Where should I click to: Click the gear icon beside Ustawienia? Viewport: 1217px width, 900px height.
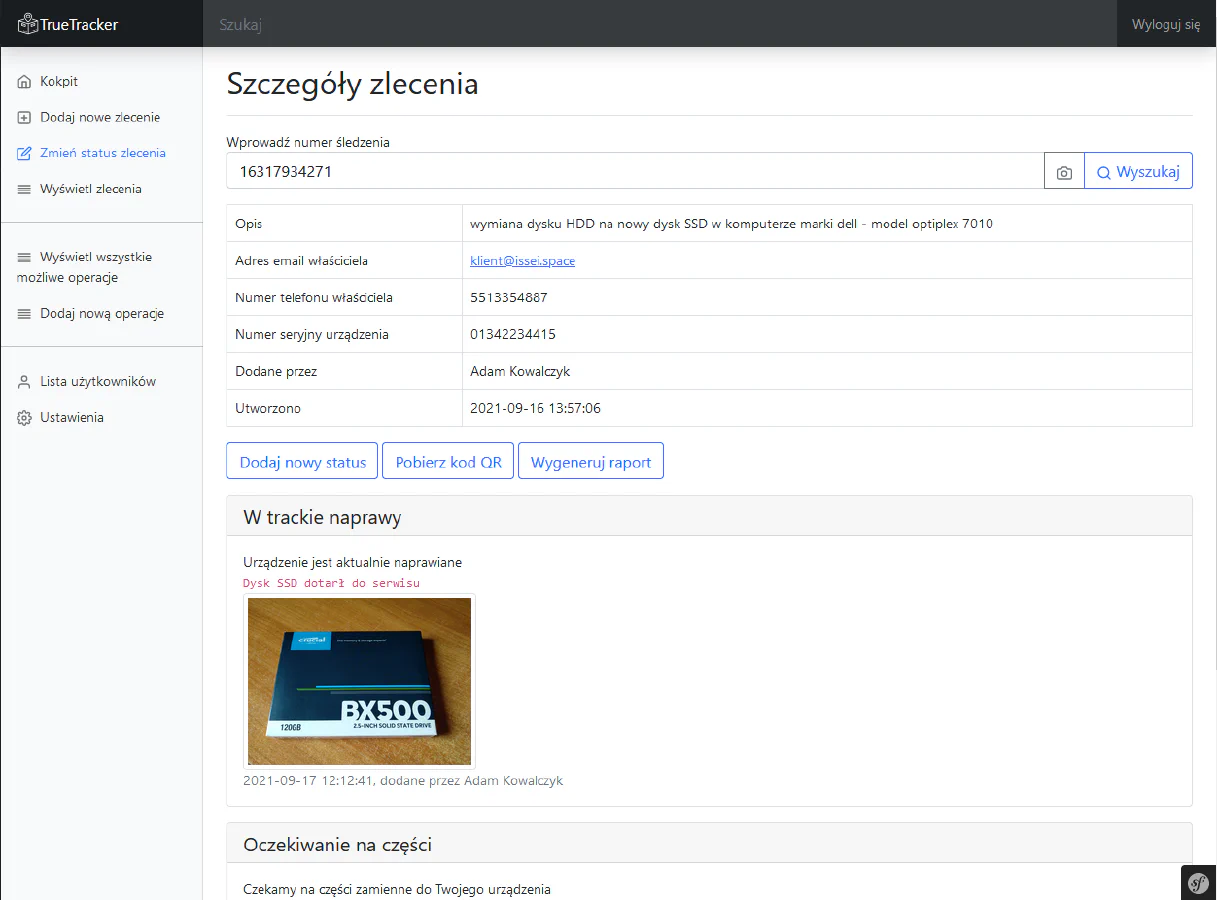25,418
